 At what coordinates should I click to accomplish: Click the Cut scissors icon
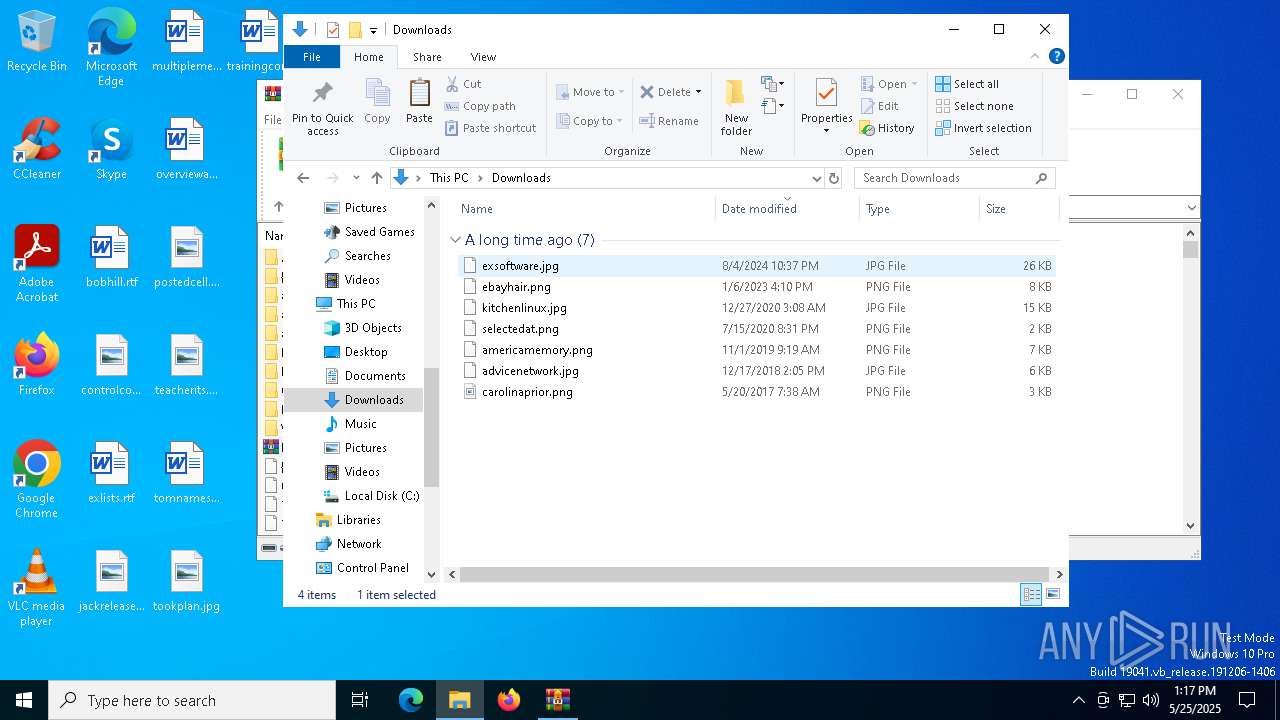[452, 84]
